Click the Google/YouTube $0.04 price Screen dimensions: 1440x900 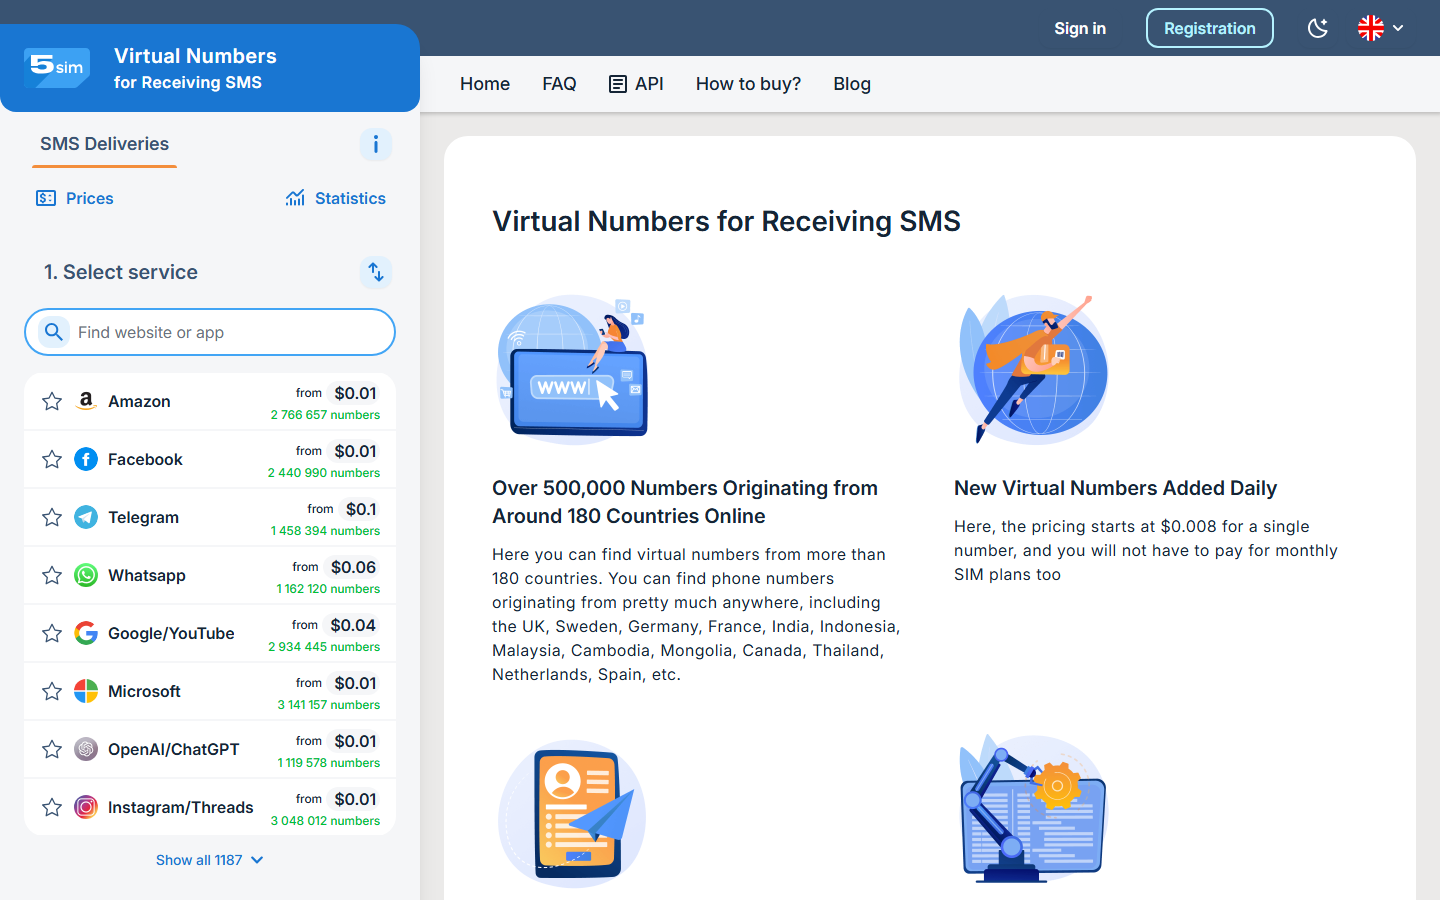[353, 625]
